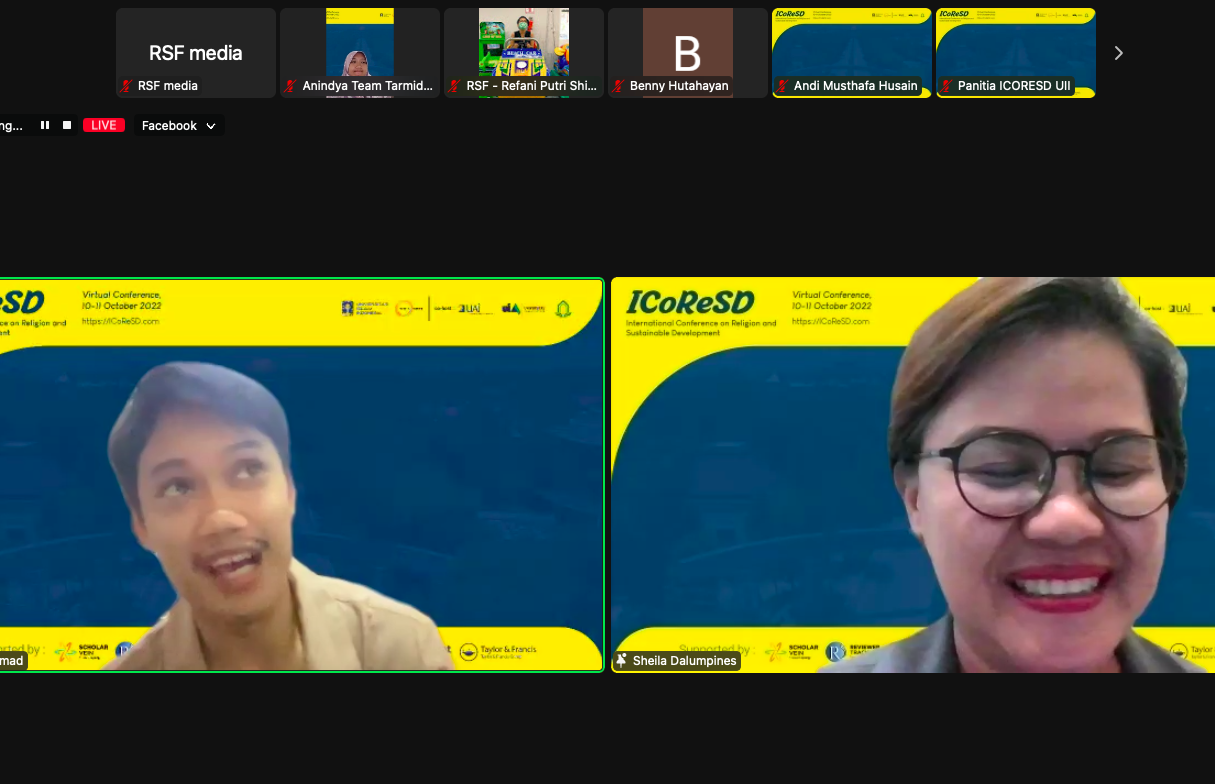
Task: Click Benny Hutahayan's muted microphone icon
Action: (619, 86)
